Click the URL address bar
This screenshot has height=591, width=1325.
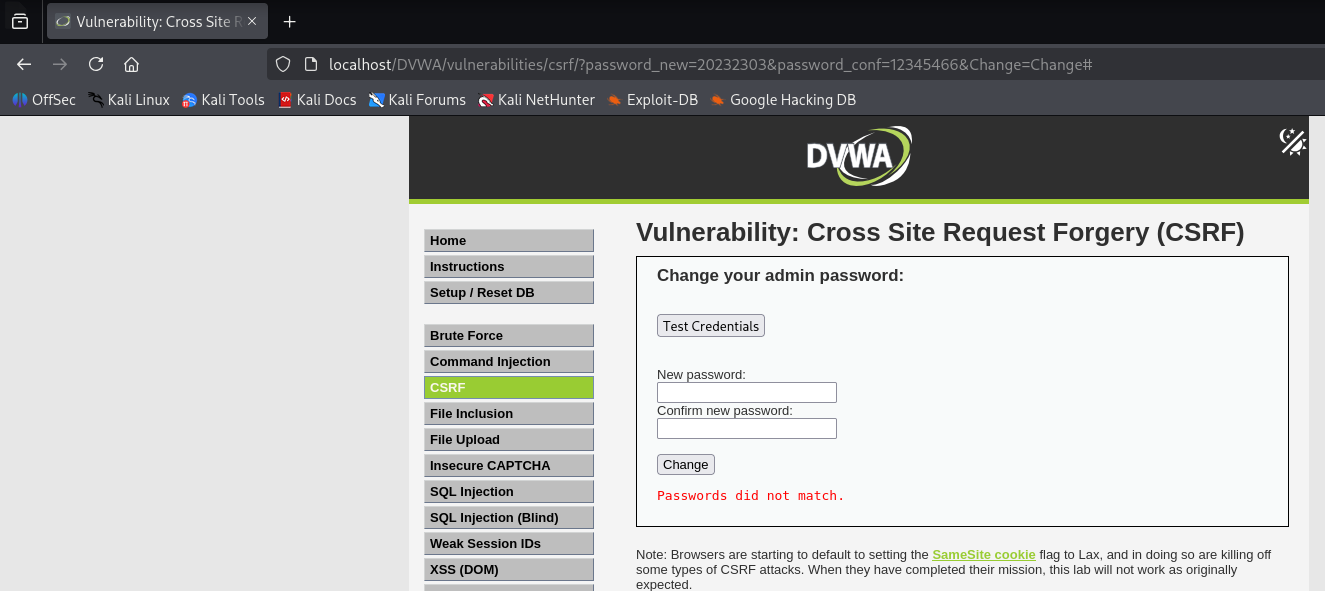pos(710,64)
